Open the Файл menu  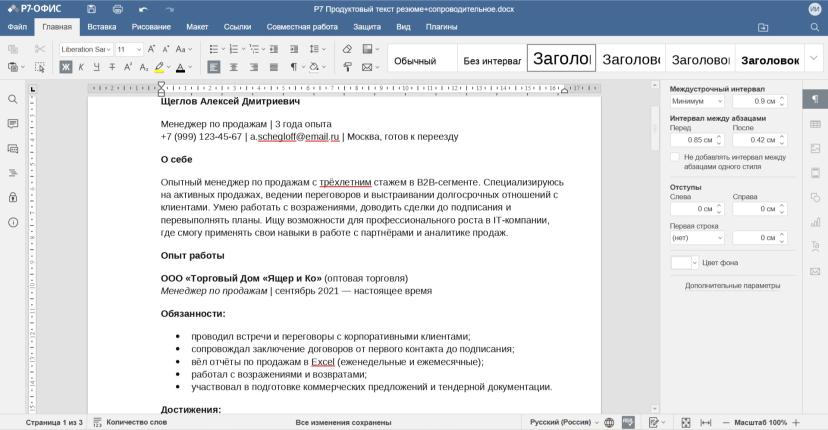17,27
